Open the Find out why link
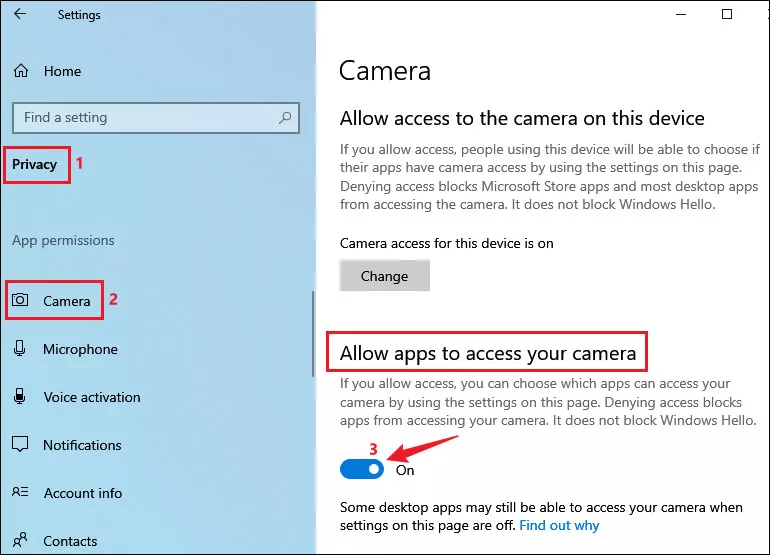Image resolution: width=770 pixels, height=555 pixels. [x=559, y=526]
